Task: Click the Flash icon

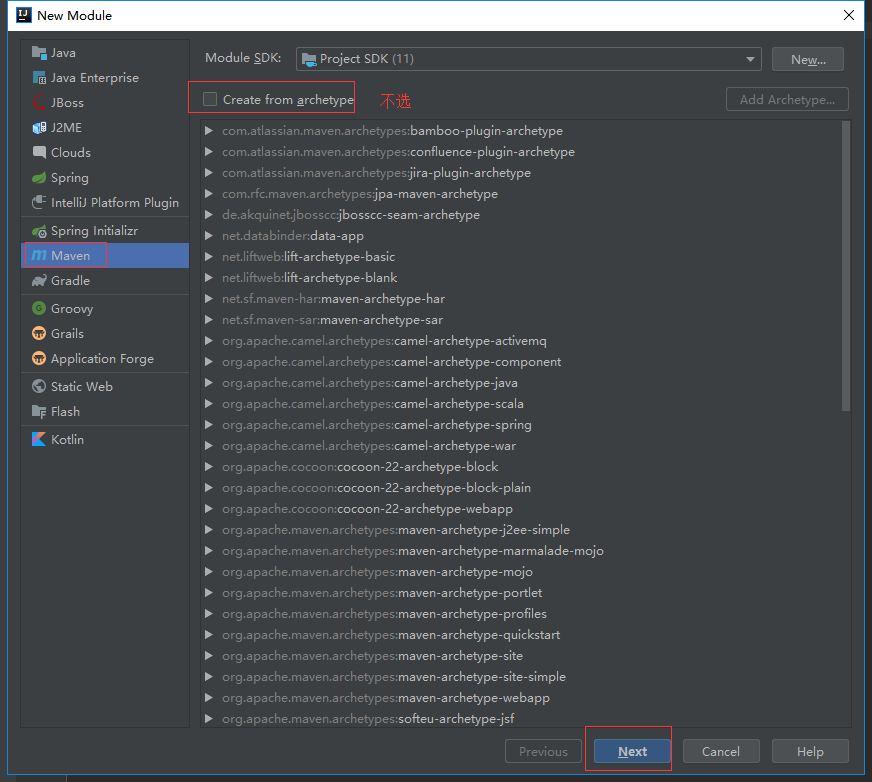Action: (x=39, y=412)
